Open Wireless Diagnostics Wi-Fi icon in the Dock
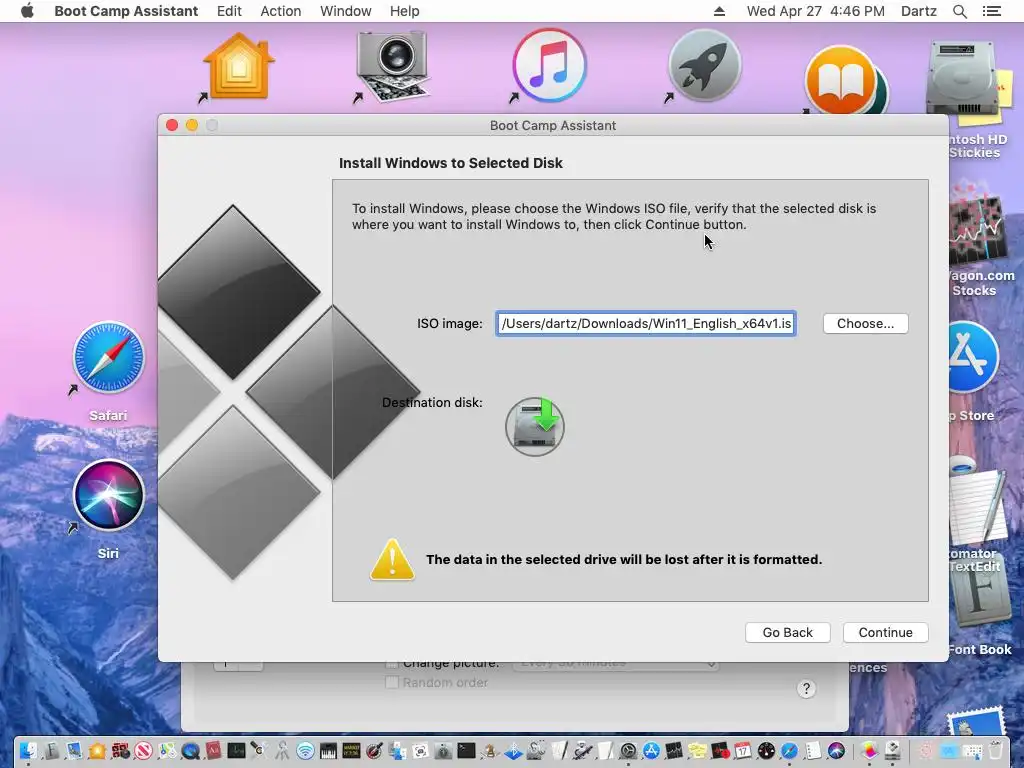 coord(305,750)
